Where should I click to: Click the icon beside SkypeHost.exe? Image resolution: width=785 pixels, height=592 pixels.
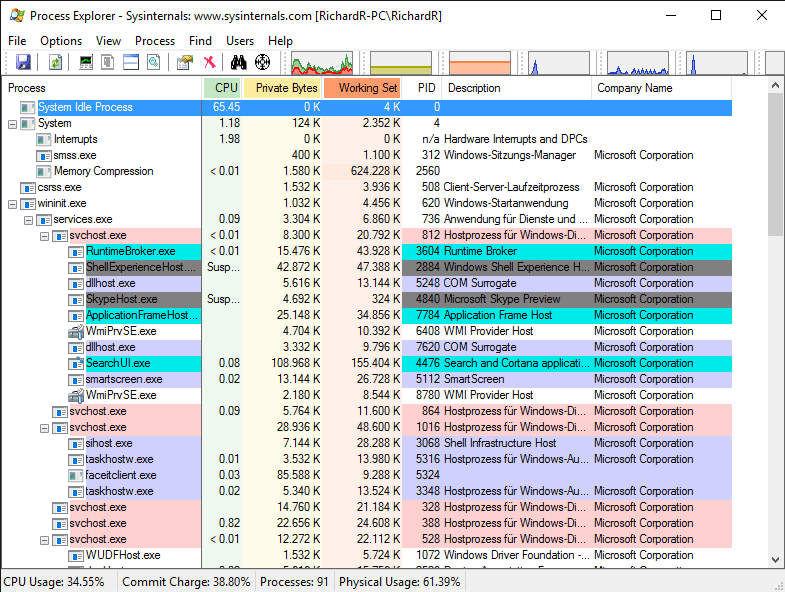pyautogui.click(x=76, y=300)
